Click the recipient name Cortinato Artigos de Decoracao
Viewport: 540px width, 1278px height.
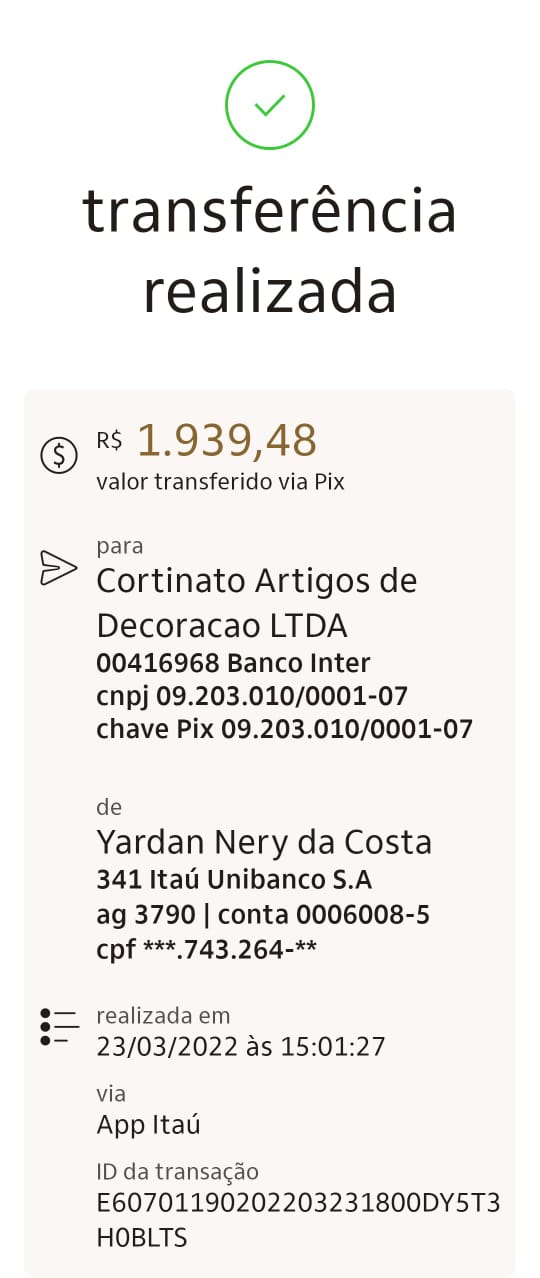[x=257, y=603]
